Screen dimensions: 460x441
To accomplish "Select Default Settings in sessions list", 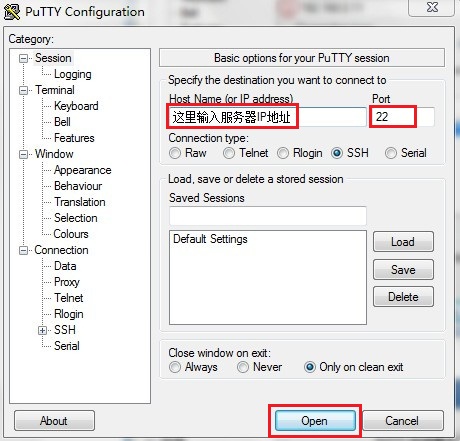I will [210, 239].
